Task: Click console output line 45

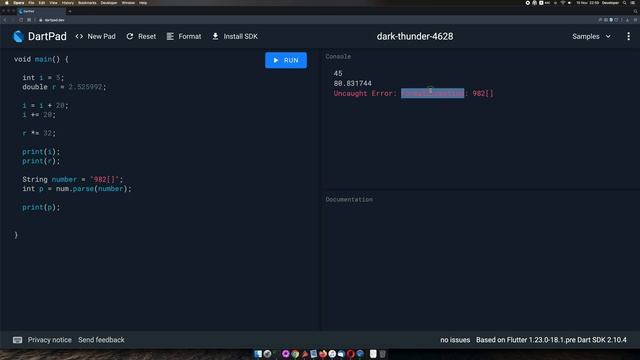Action: [338, 73]
